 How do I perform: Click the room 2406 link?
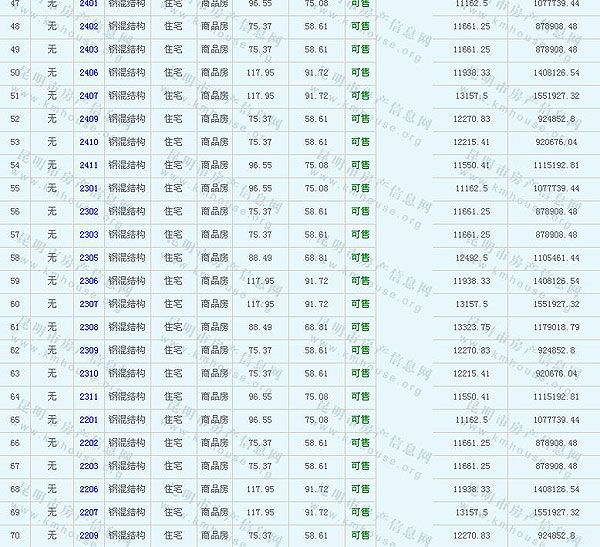point(89,72)
